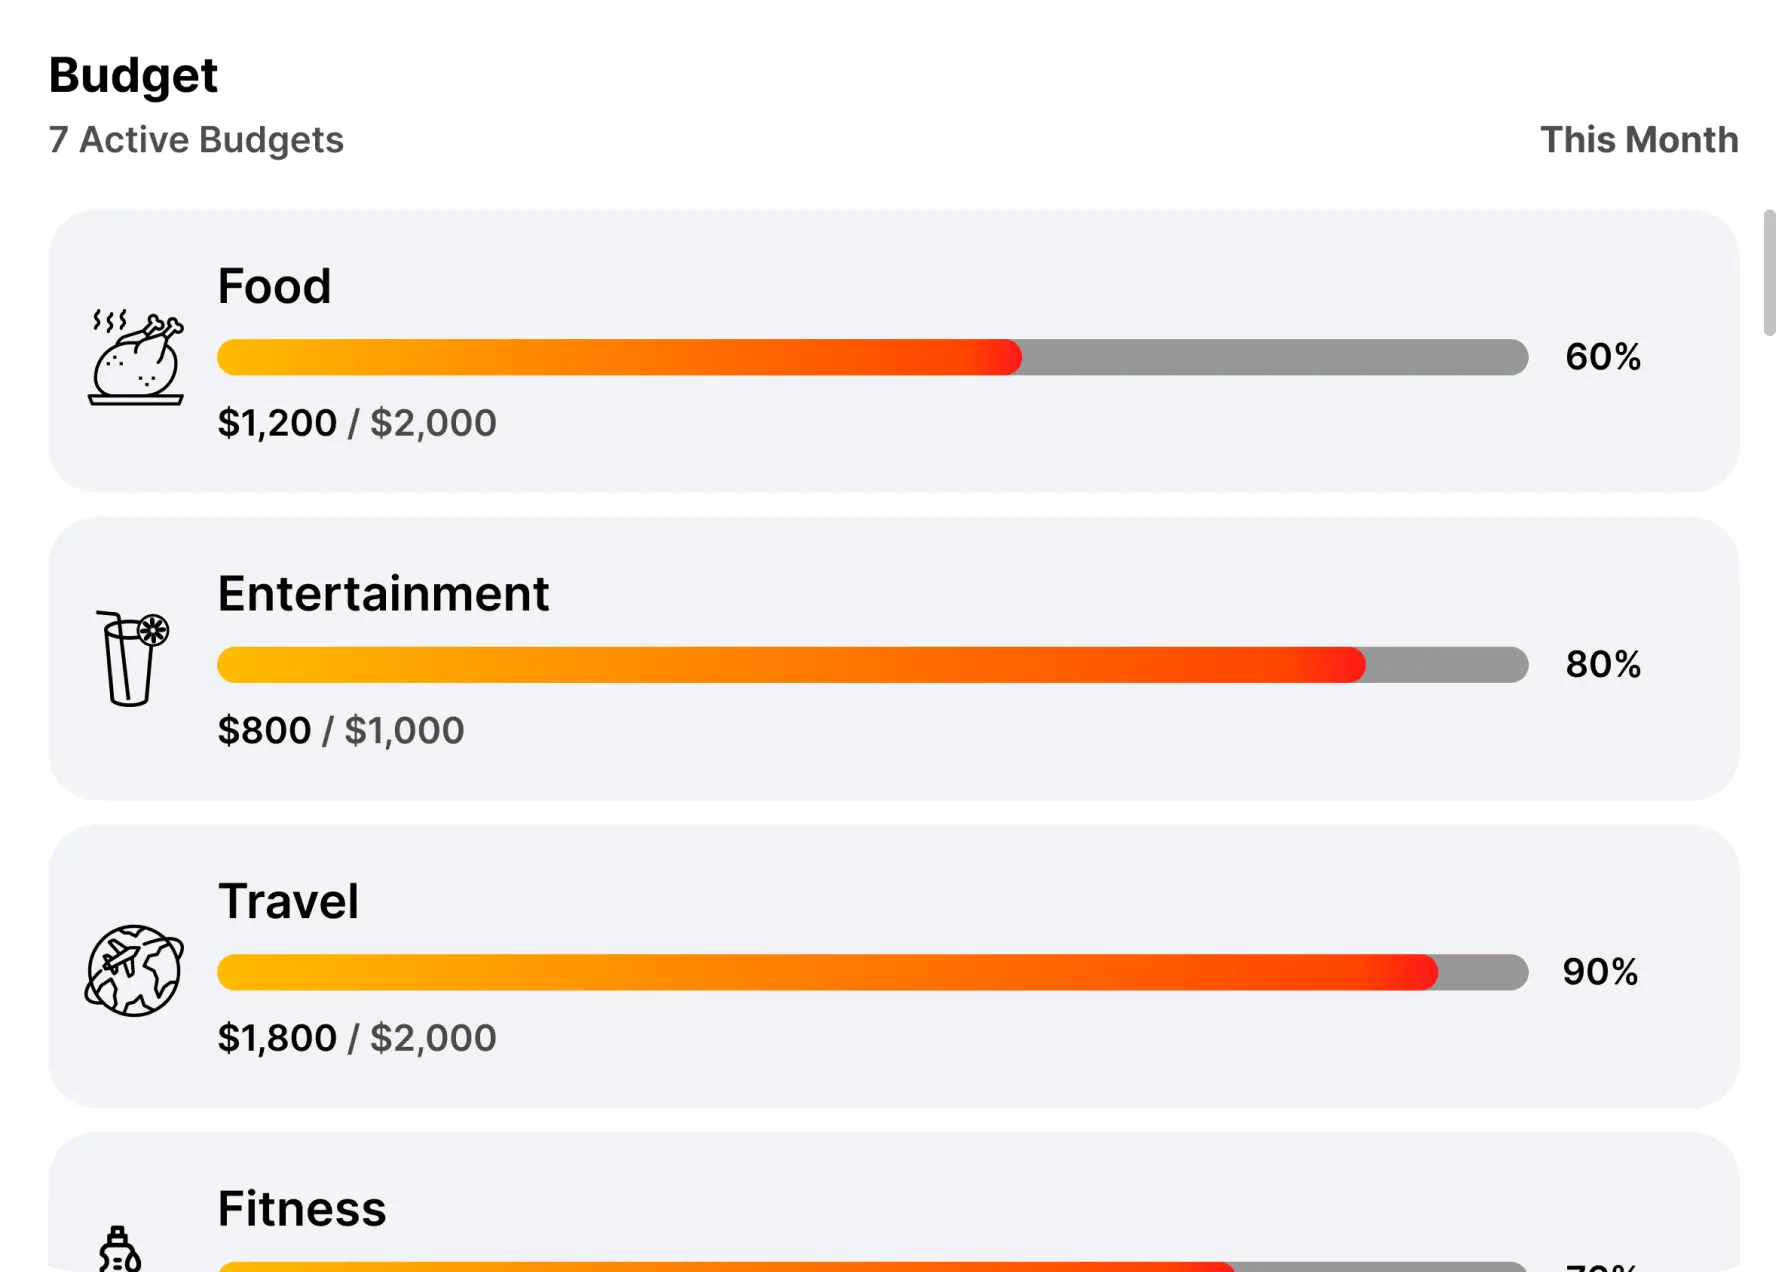Open the This Month period selector
1788x1272 pixels.
click(1638, 140)
